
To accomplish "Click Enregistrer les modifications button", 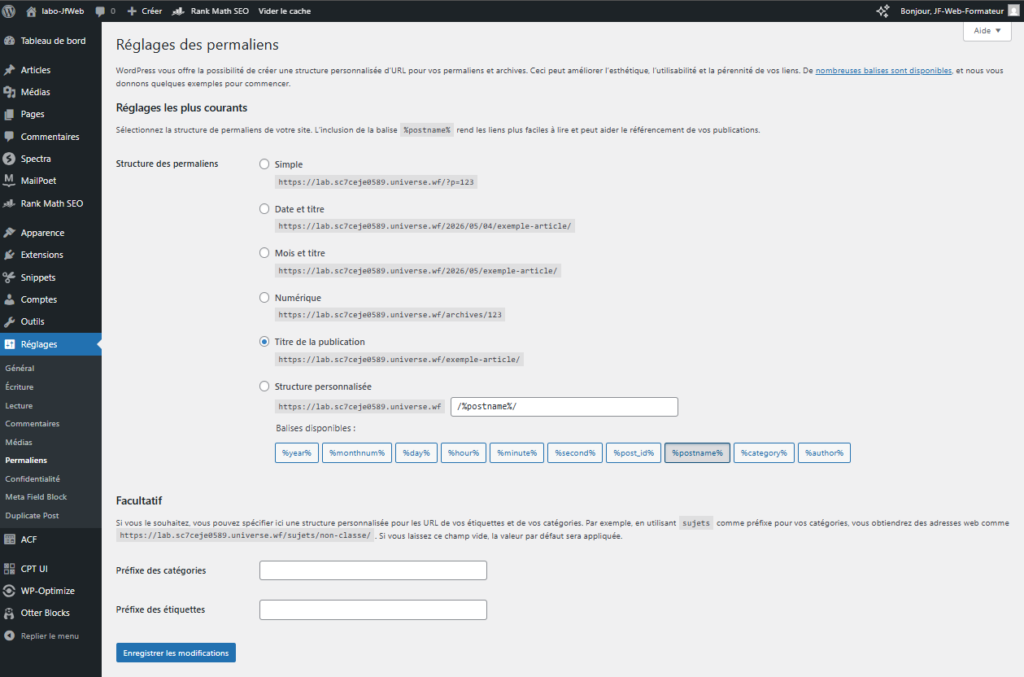I will 176,653.
